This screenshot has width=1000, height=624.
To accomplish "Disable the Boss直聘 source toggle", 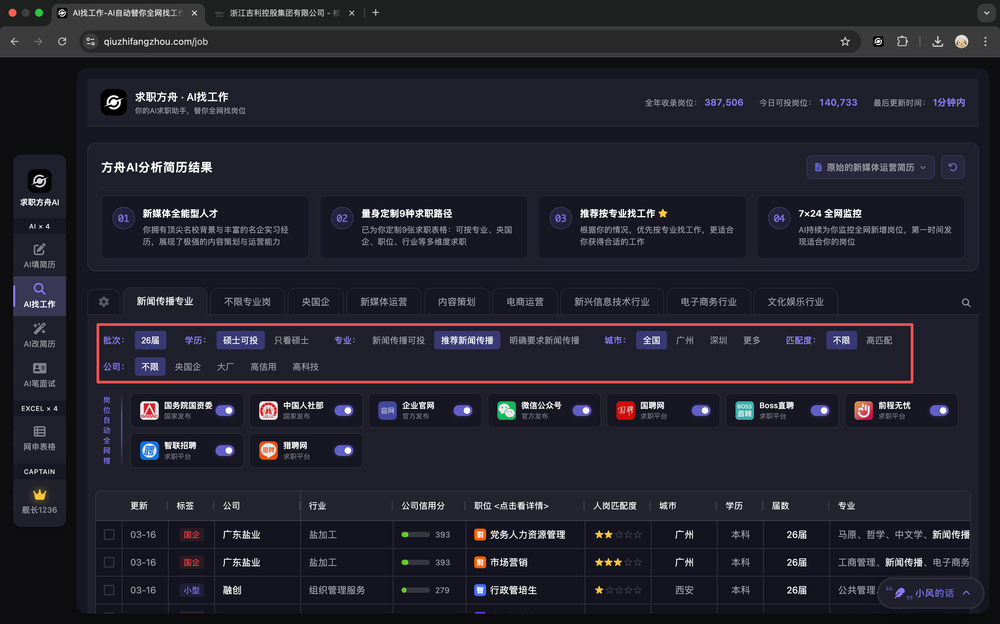I will tap(819, 410).
